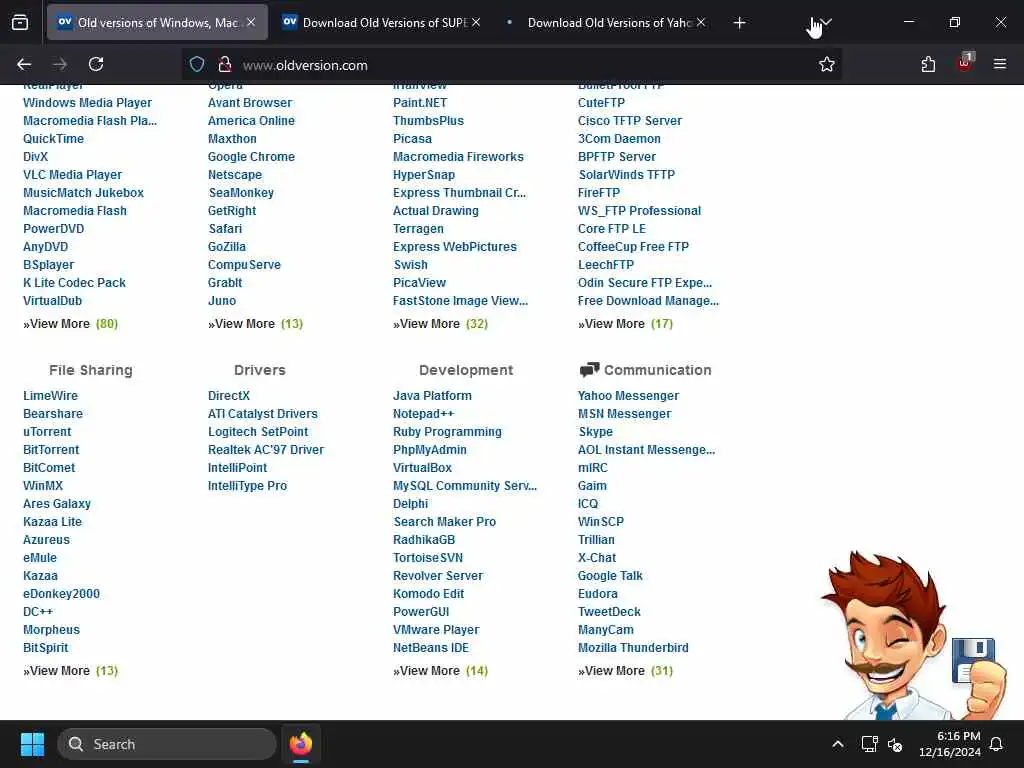Click View More (80) multimedia link
1024x768 pixels.
71,324
